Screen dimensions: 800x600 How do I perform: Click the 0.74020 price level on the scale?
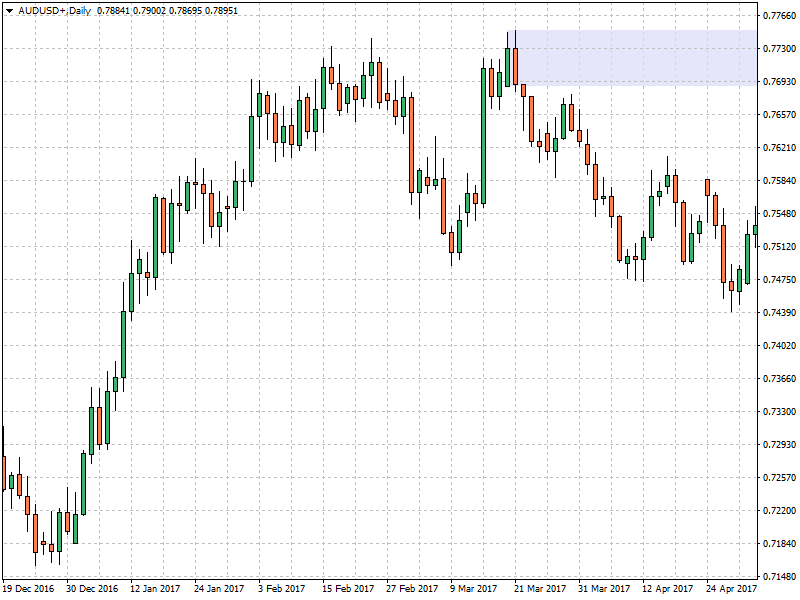tap(778, 346)
